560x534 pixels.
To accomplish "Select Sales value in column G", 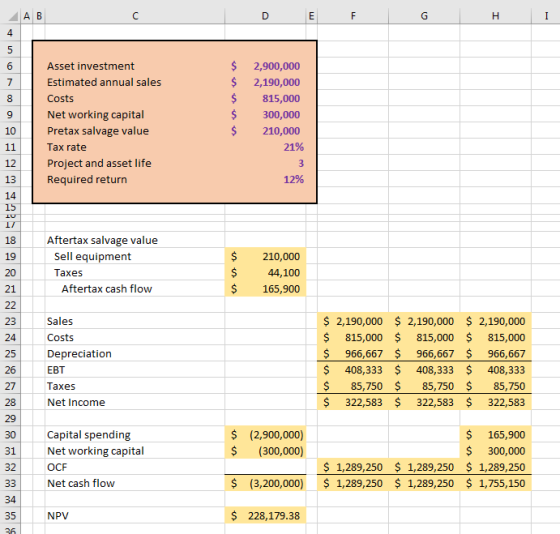I will coord(424,321).
